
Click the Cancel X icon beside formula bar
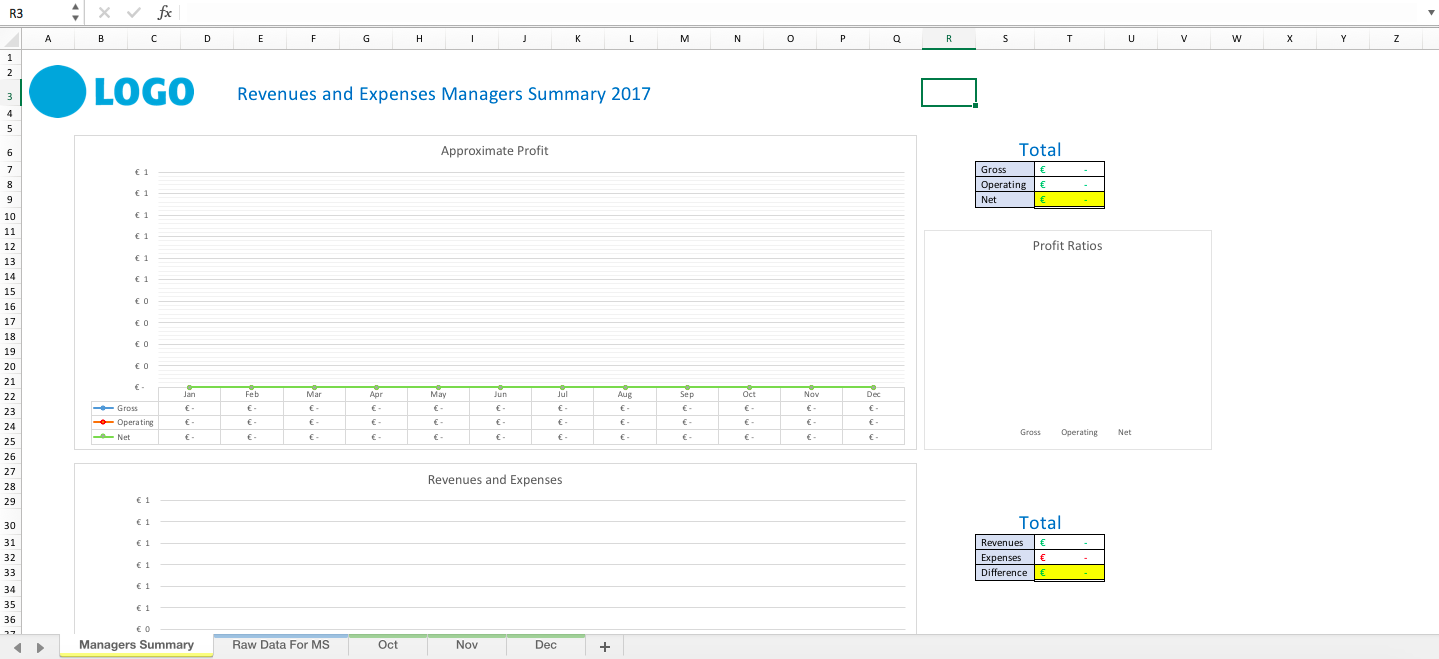click(x=104, y=13)
